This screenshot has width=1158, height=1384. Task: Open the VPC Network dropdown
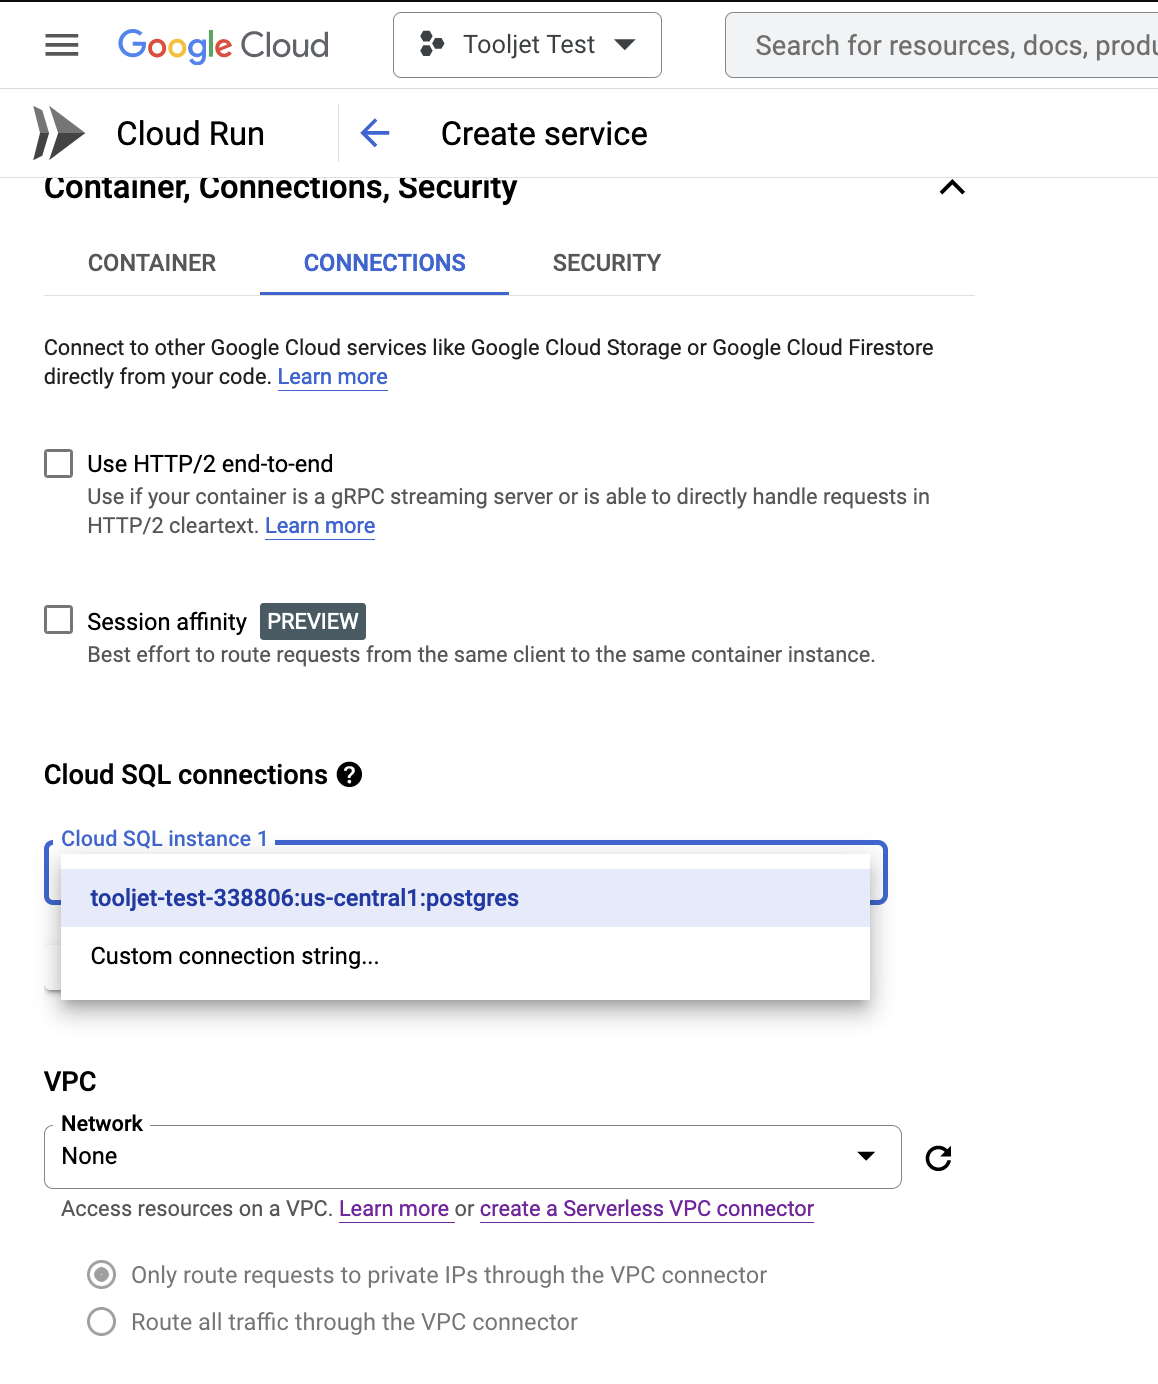coord(472,1157)
